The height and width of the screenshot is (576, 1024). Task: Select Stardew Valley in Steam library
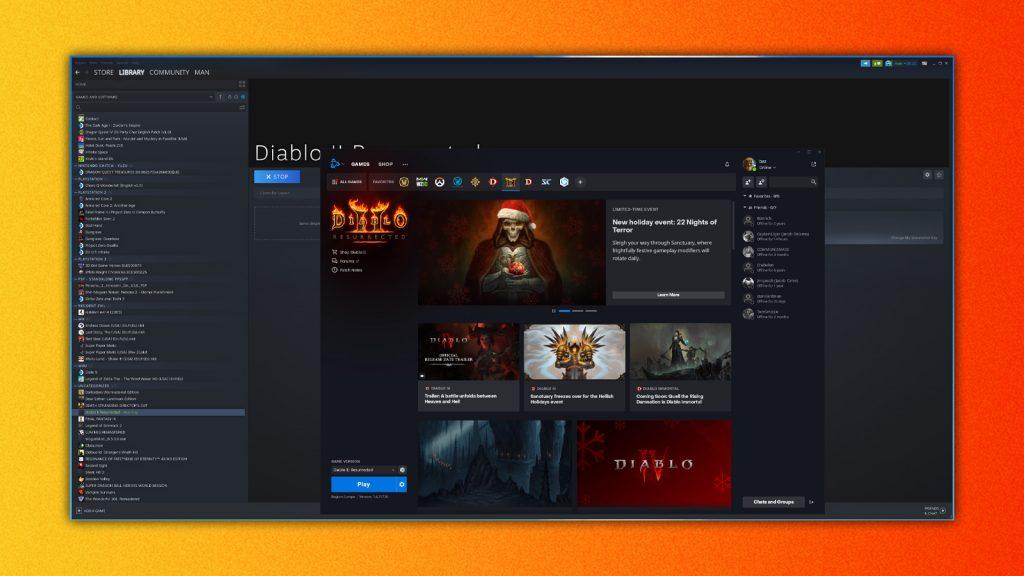(97, 479)
